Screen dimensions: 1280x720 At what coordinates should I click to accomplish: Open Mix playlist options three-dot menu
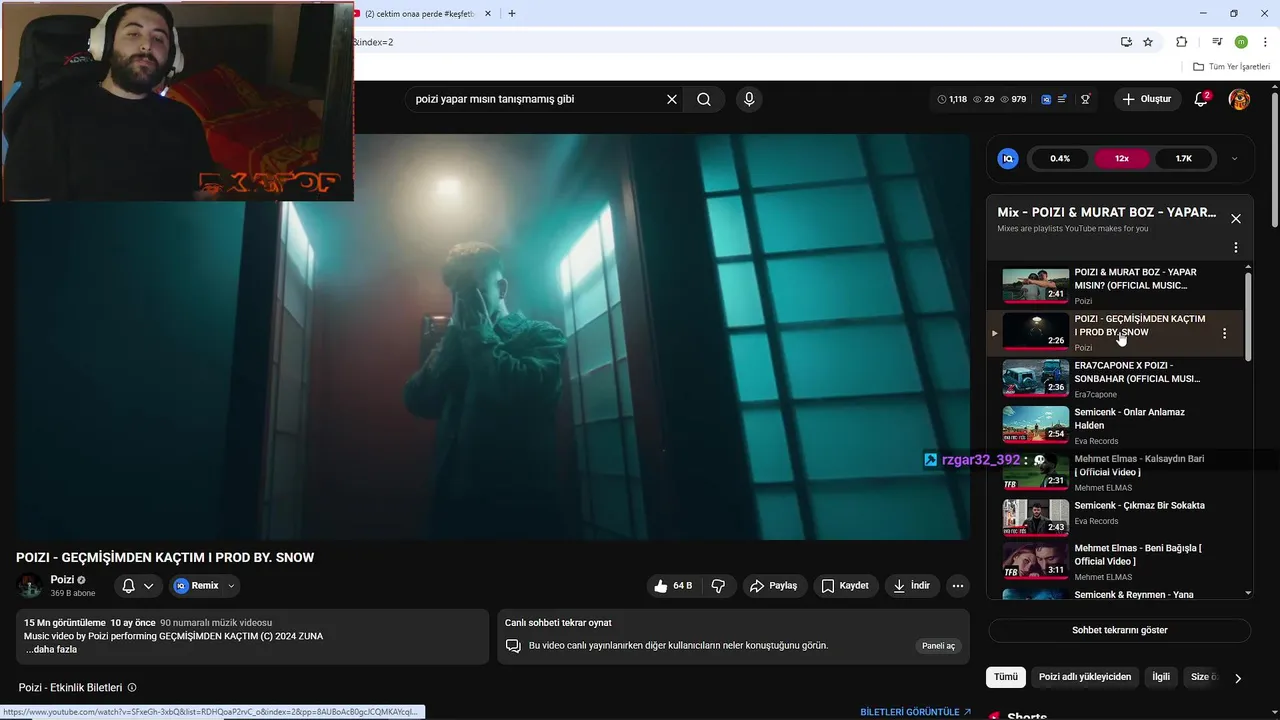tap(1236, 247)
